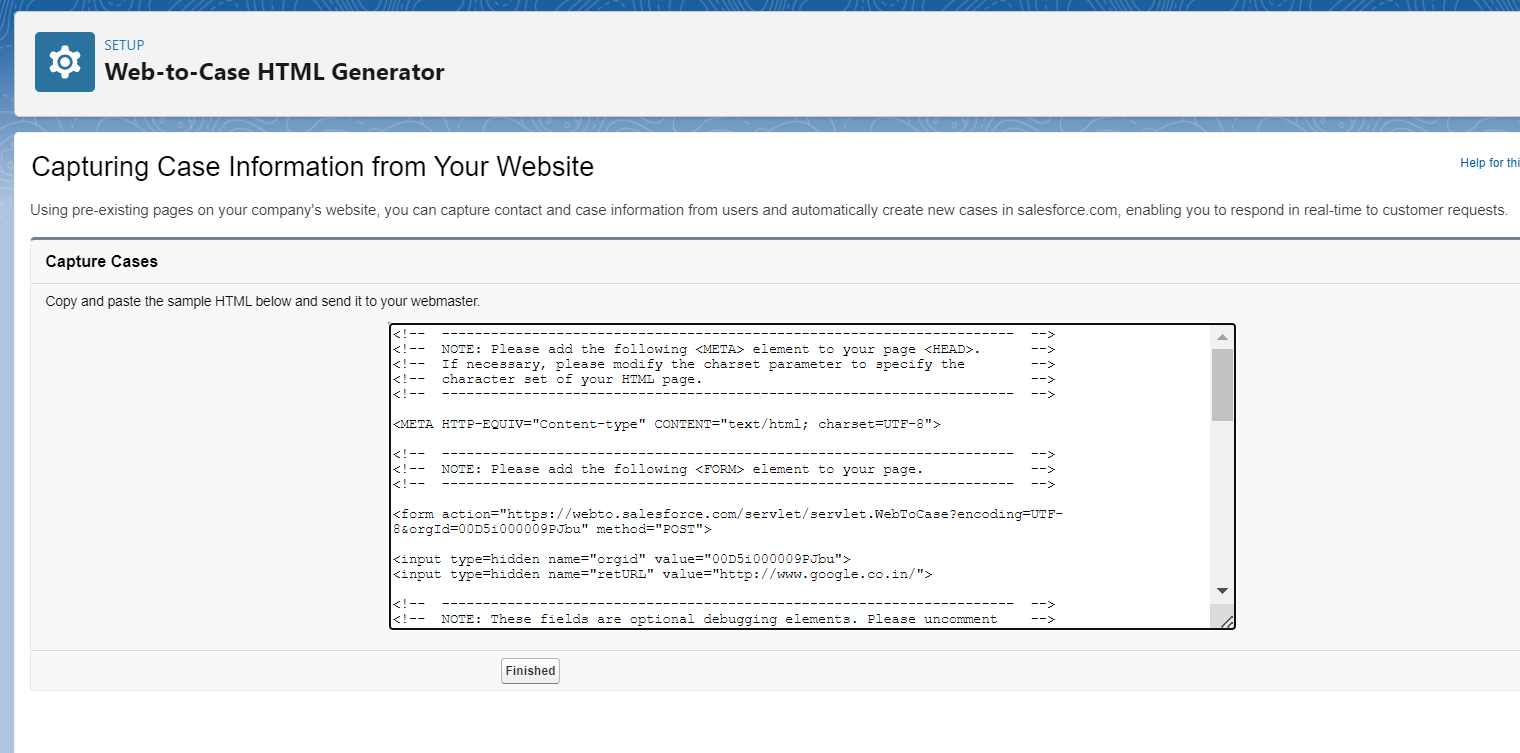Click the Finished button
This screenshot has height=753, width=1520.
530,670
